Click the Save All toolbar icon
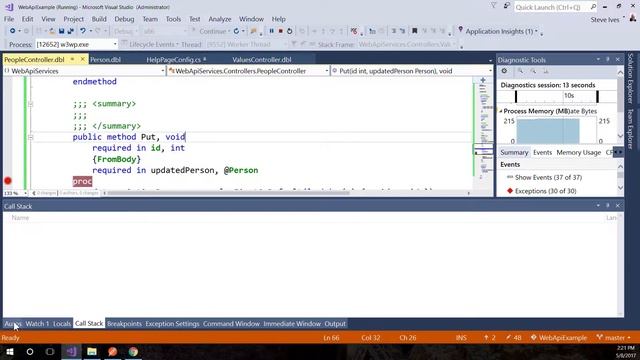The image size is (640, 360). tap(70, 31)
